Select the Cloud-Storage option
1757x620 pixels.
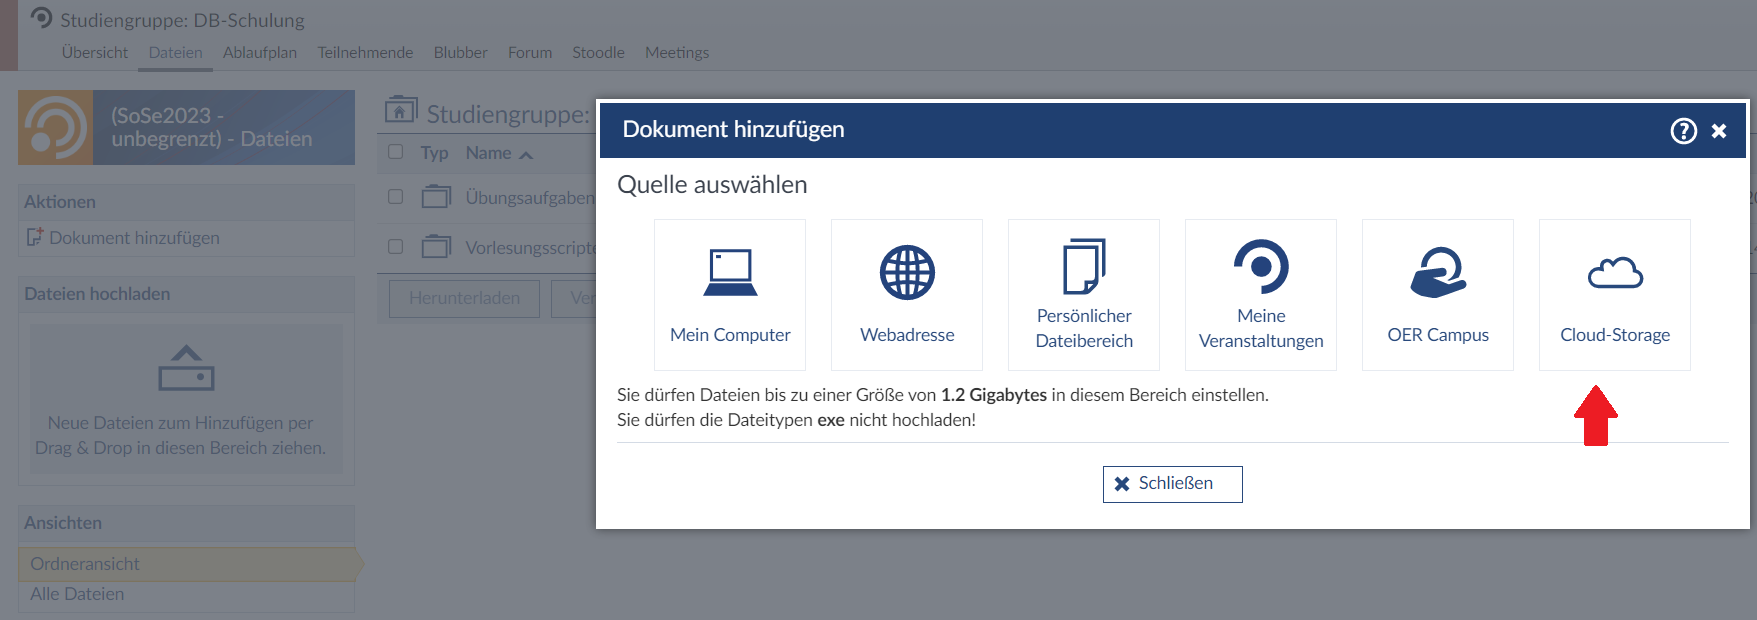tap(1615, 295)
